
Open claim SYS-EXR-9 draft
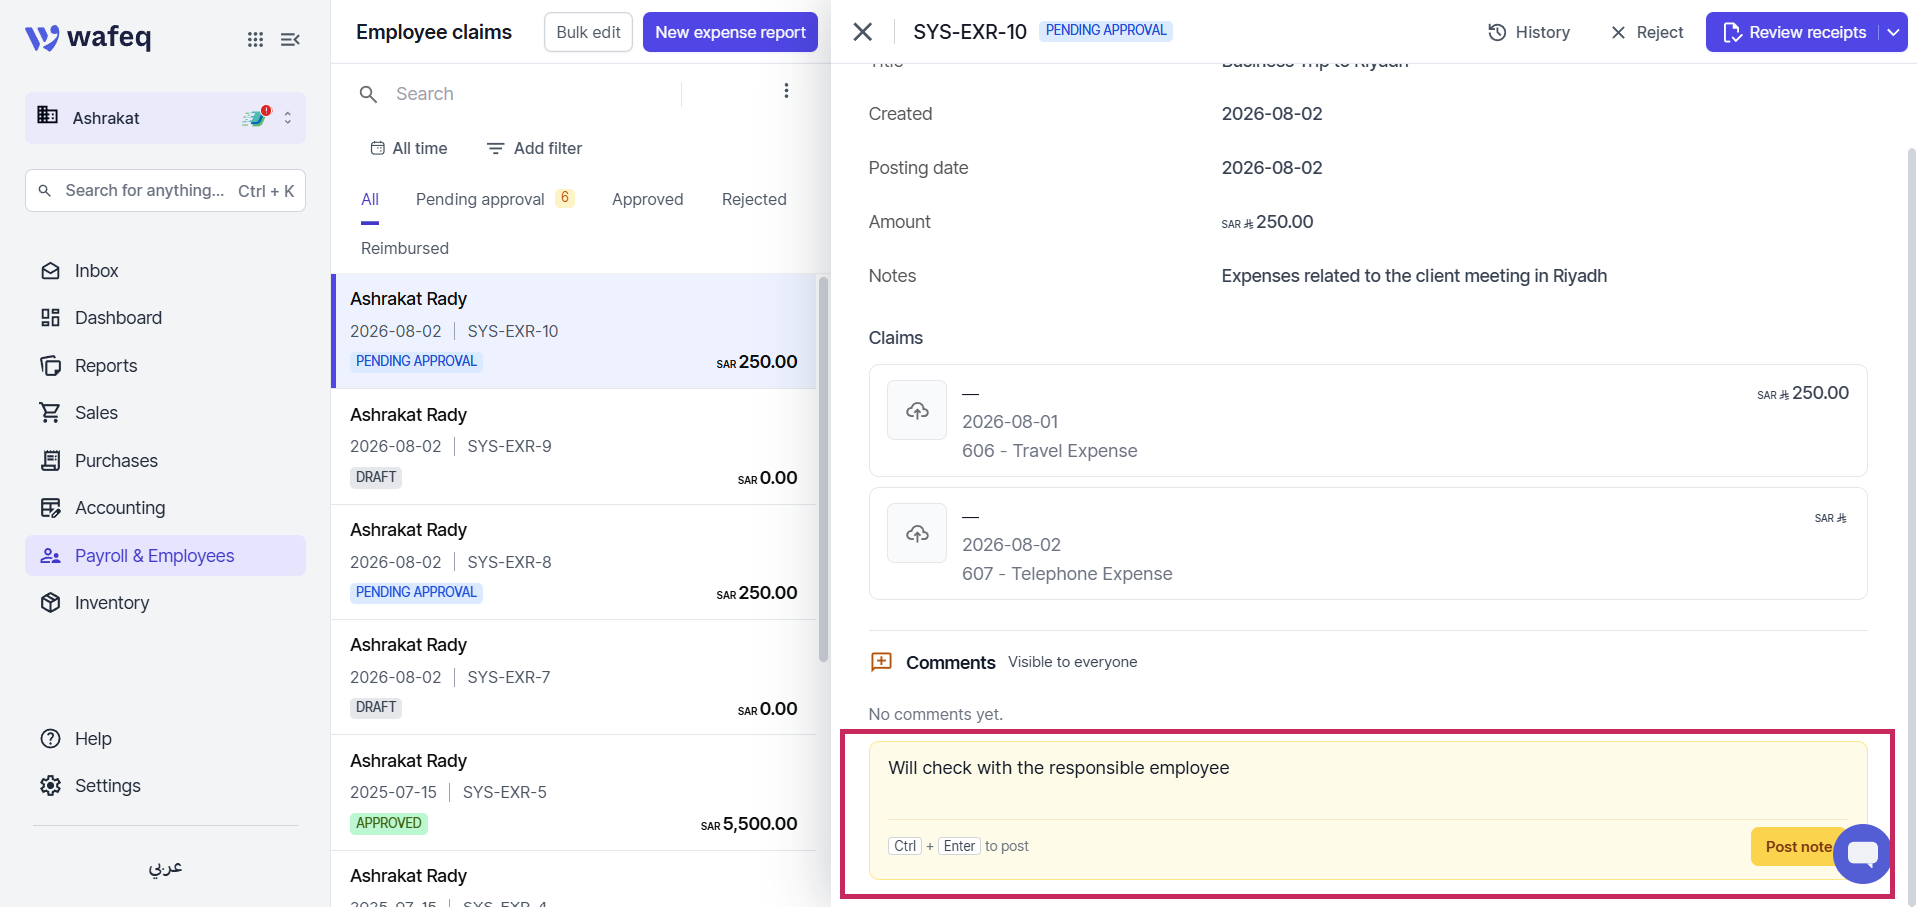click(574, 447)
